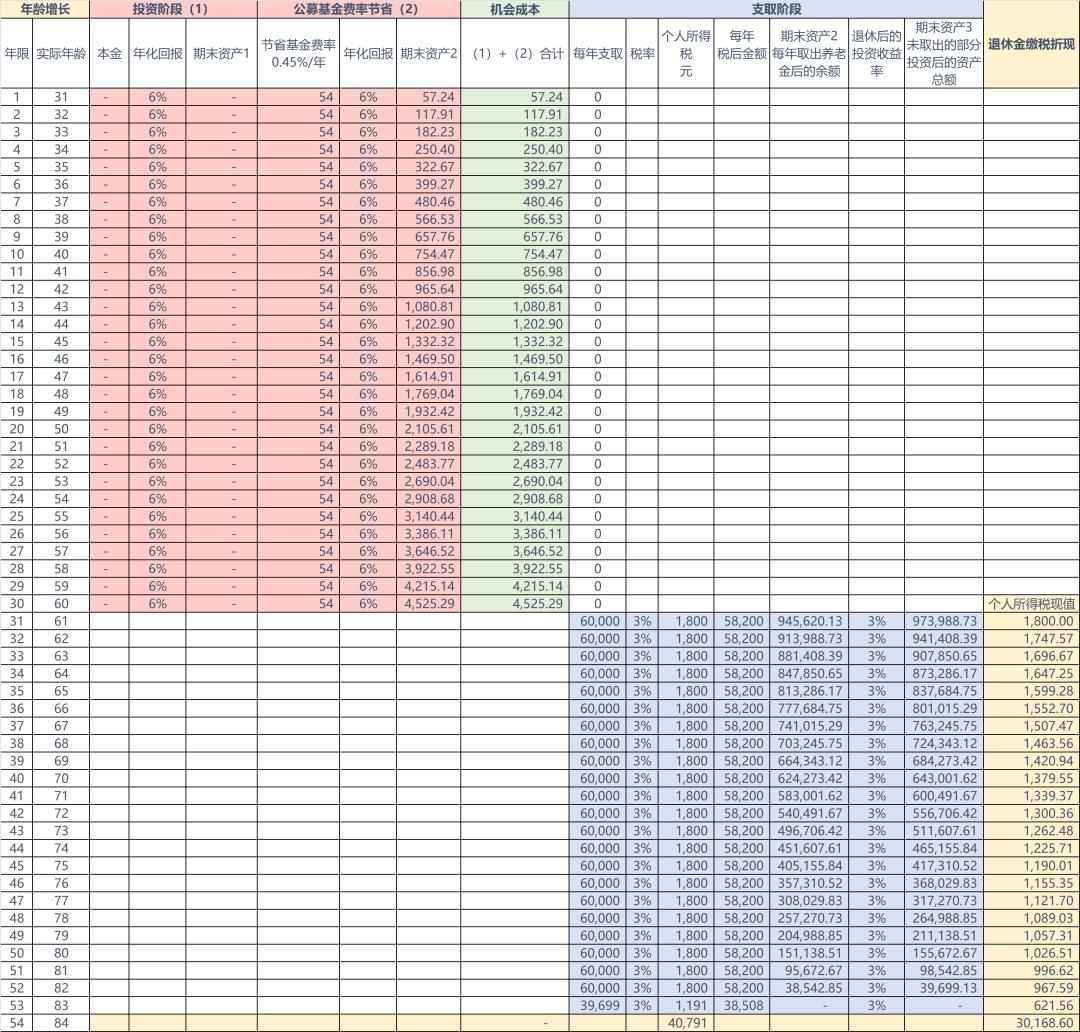
Task: Select the 个人所得税 元 header cell
Action: [686, 54]
